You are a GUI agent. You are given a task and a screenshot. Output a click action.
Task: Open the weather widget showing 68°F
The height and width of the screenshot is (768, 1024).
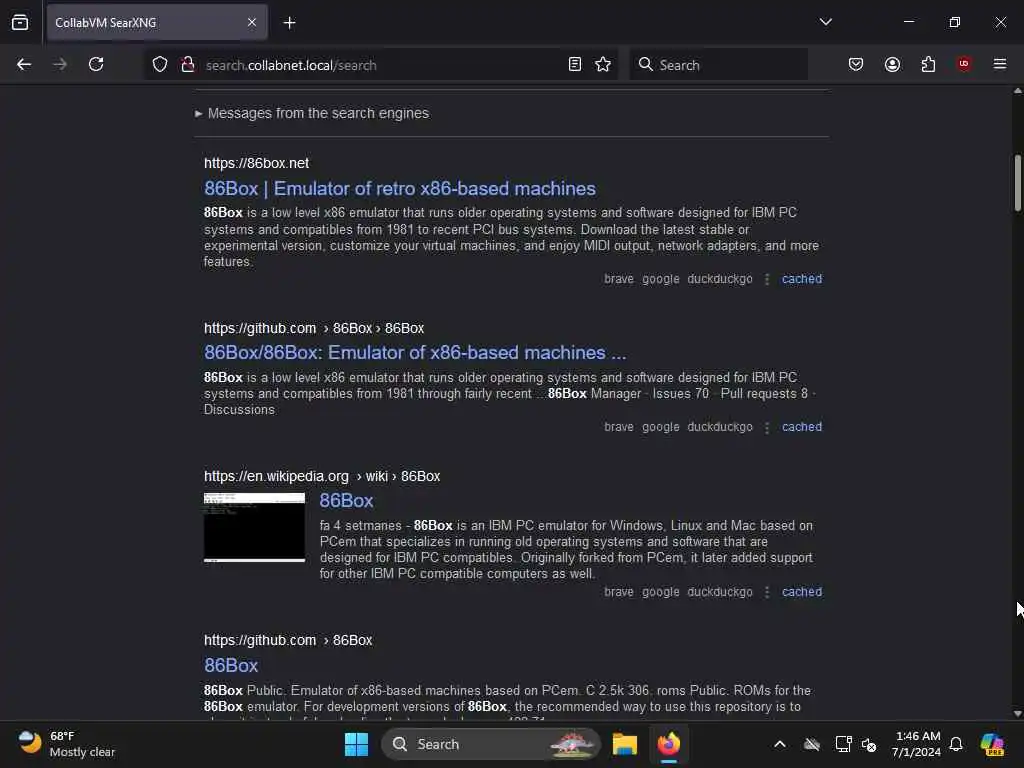(67, 744)
